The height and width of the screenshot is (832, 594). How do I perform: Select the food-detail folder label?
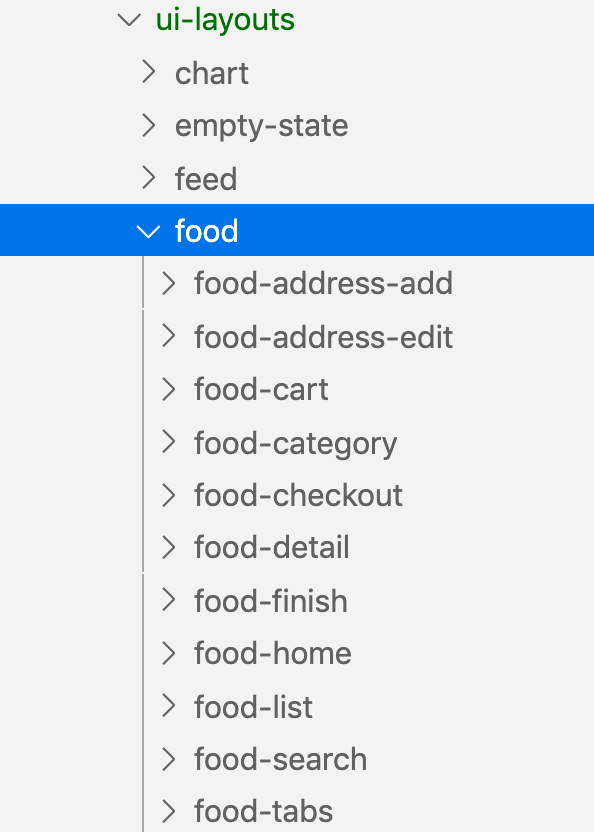click(x=272, y=548)
